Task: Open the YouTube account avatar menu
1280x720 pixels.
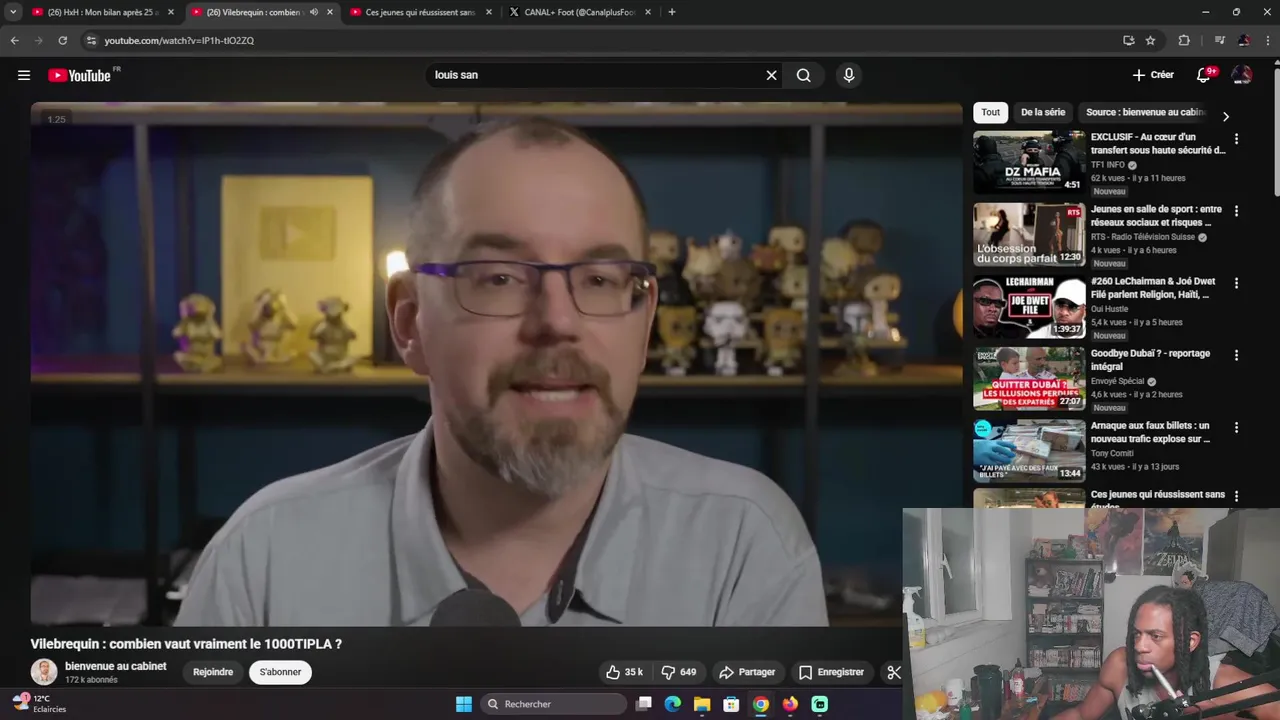Action: click(1242, 75)
